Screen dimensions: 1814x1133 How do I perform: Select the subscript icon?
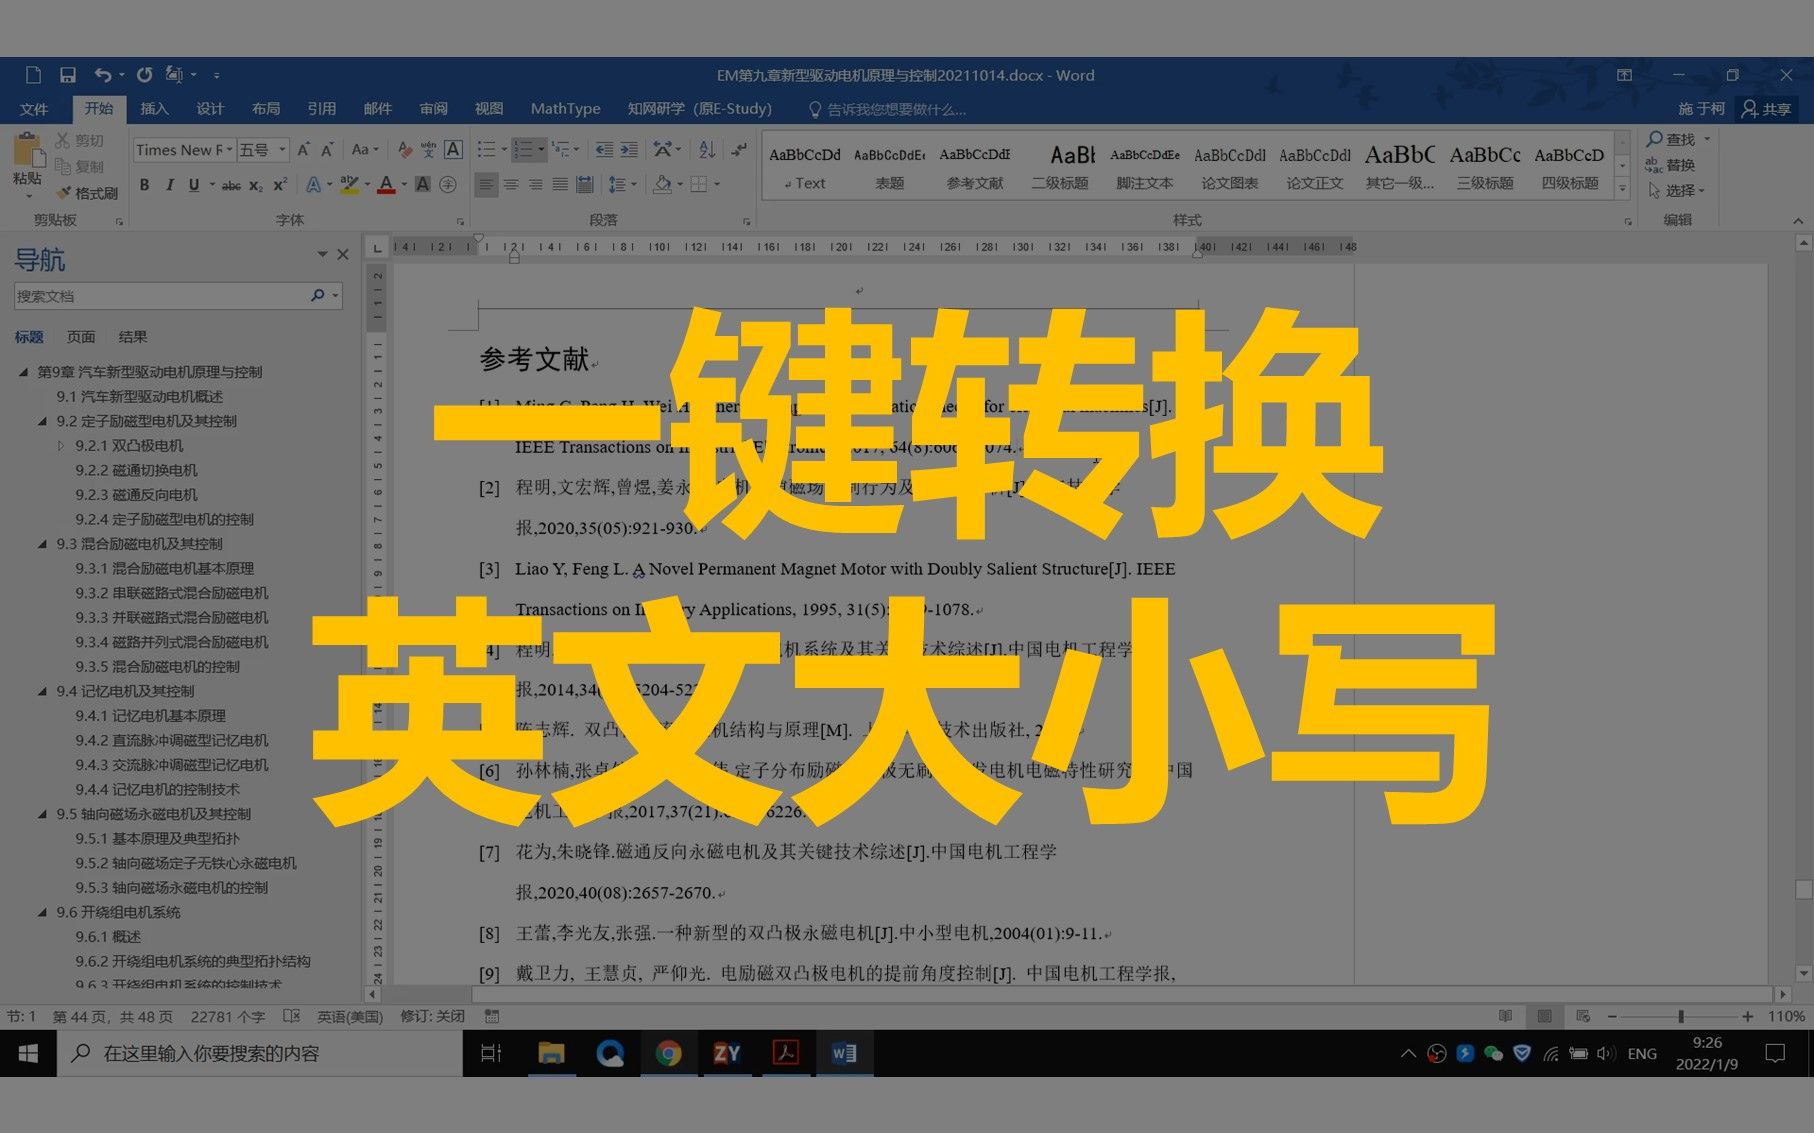(x=257, y=185)
